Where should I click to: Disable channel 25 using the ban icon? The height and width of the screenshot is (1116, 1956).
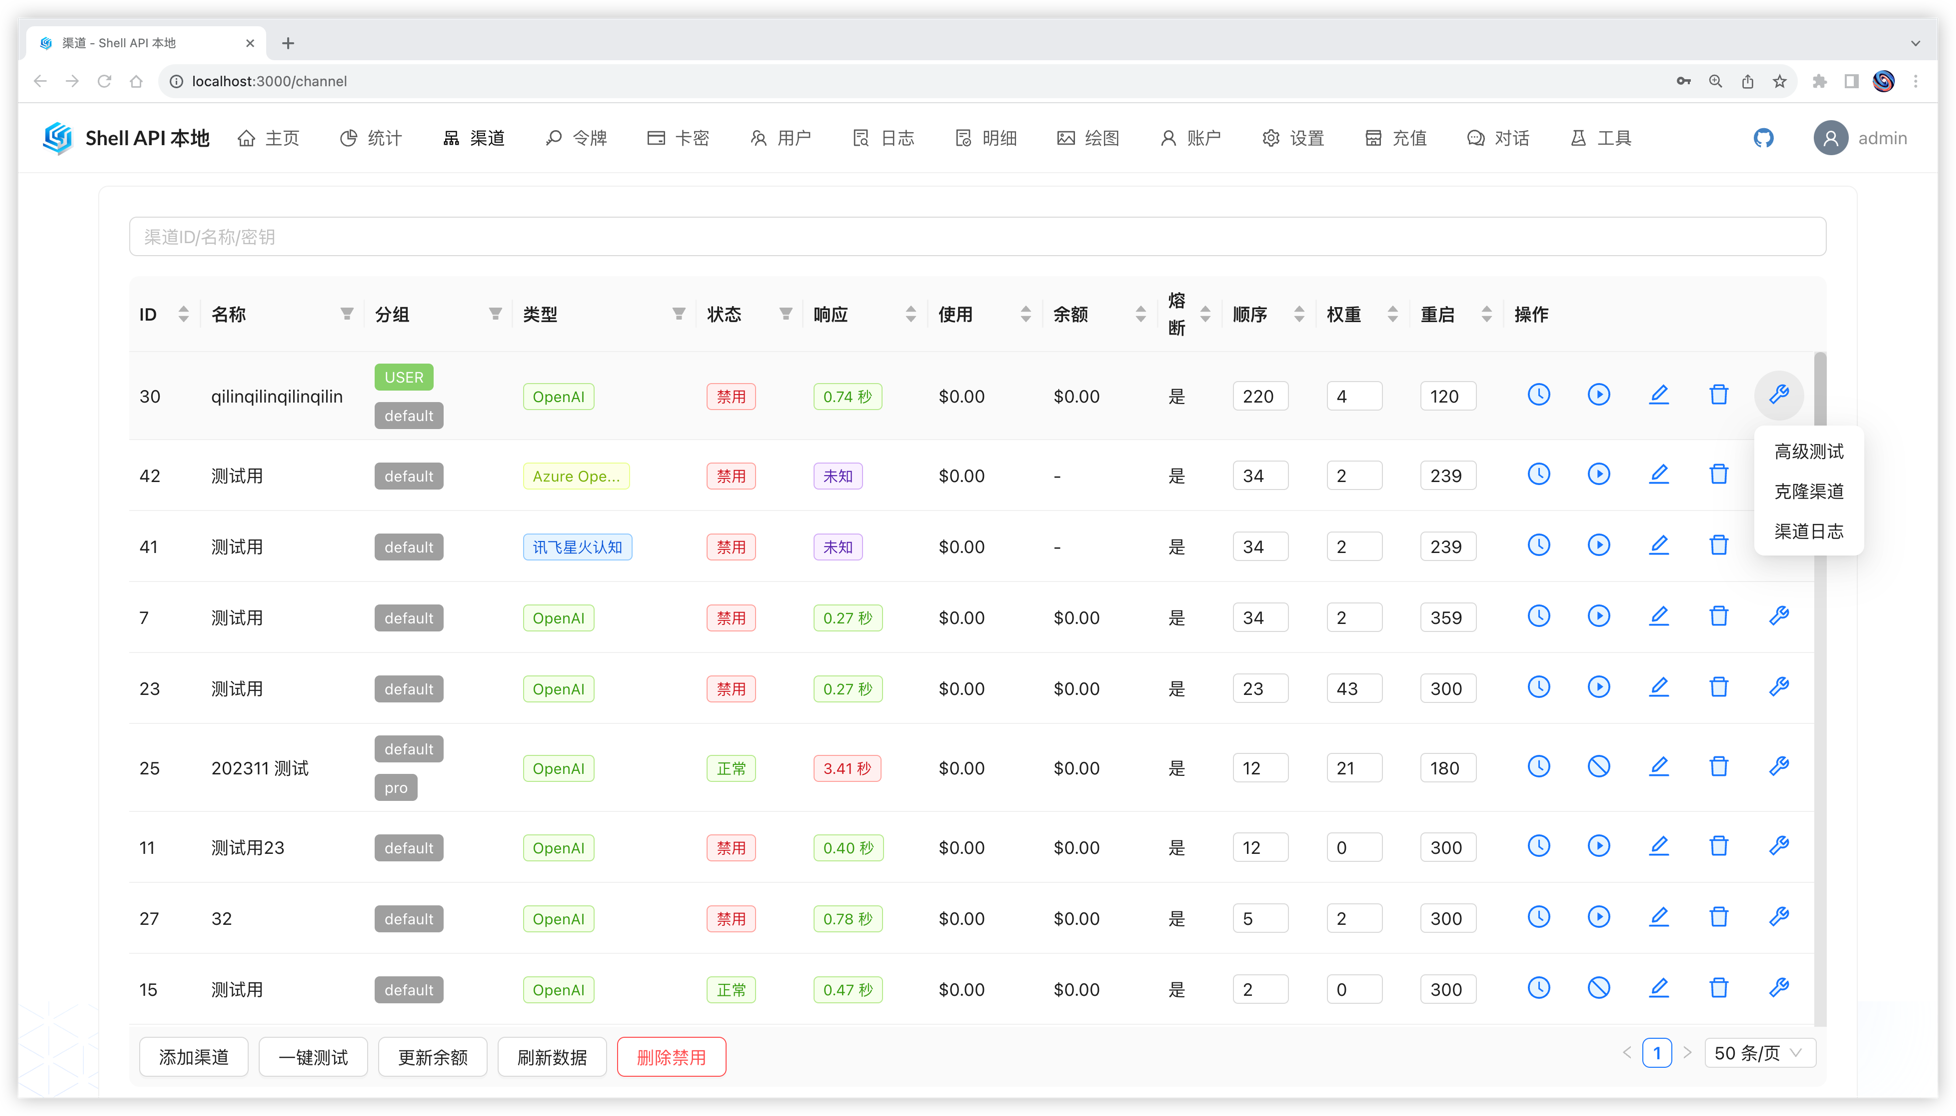tap(1598, 767)
